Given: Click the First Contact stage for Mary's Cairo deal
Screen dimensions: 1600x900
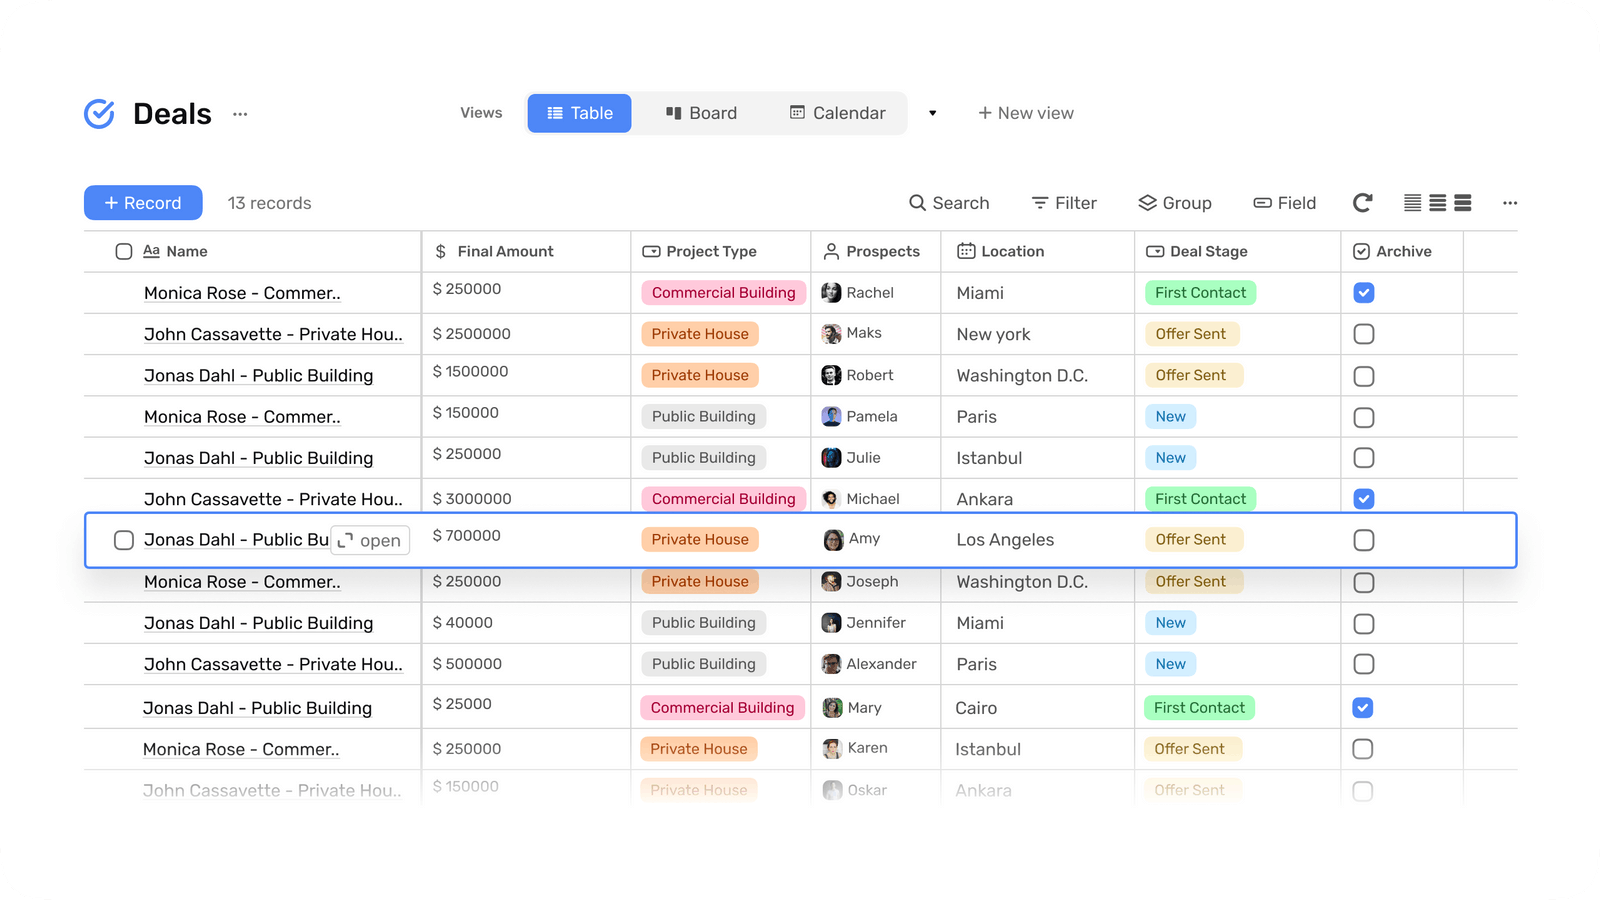Looking at the screenshot, I should click(x=1199, y=707).
